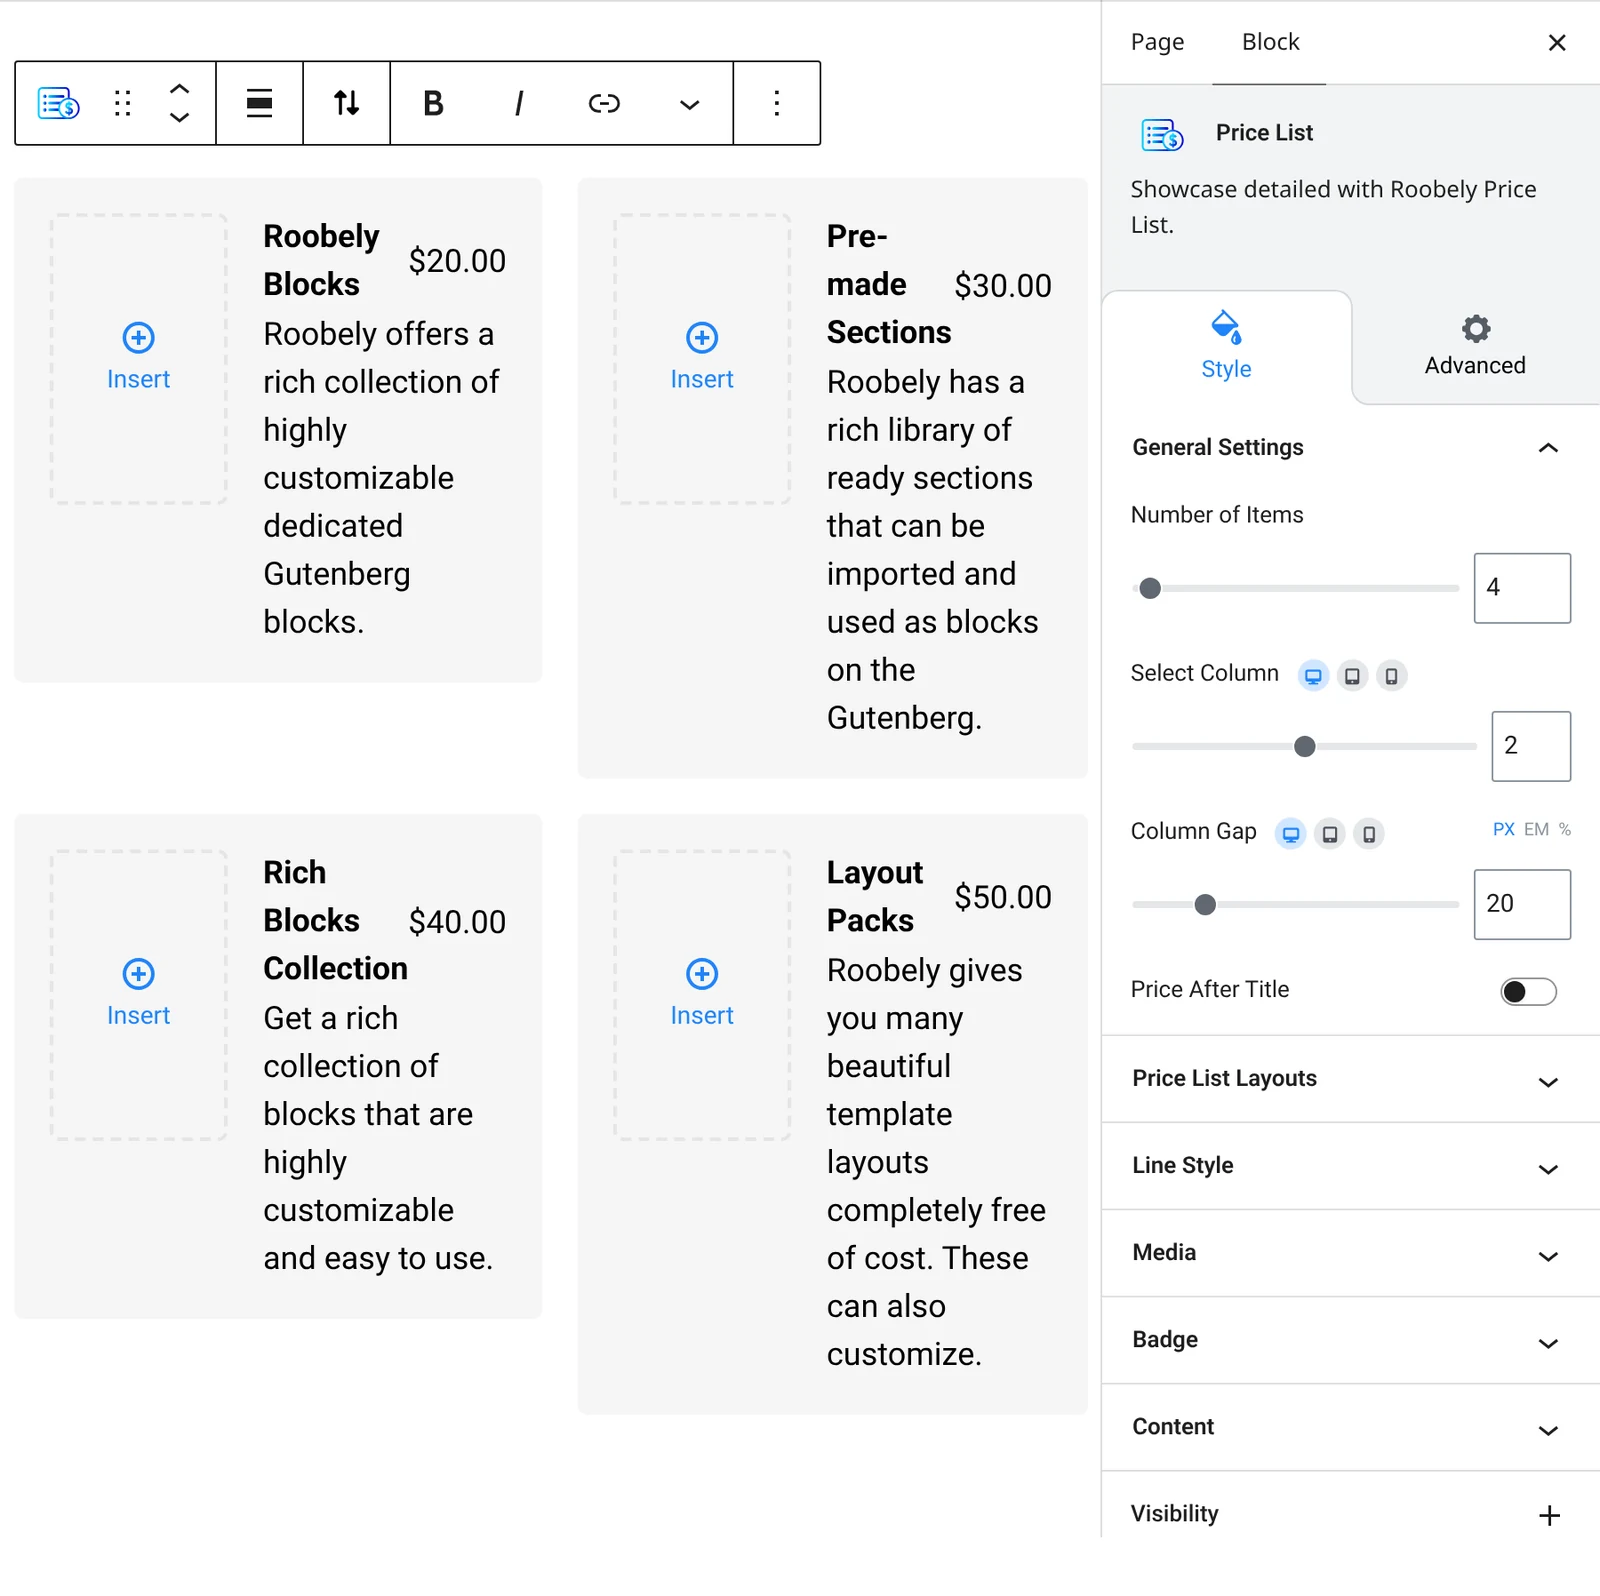Move block down with the down arrow
1600x1596 pixels.
click(179, 117)
